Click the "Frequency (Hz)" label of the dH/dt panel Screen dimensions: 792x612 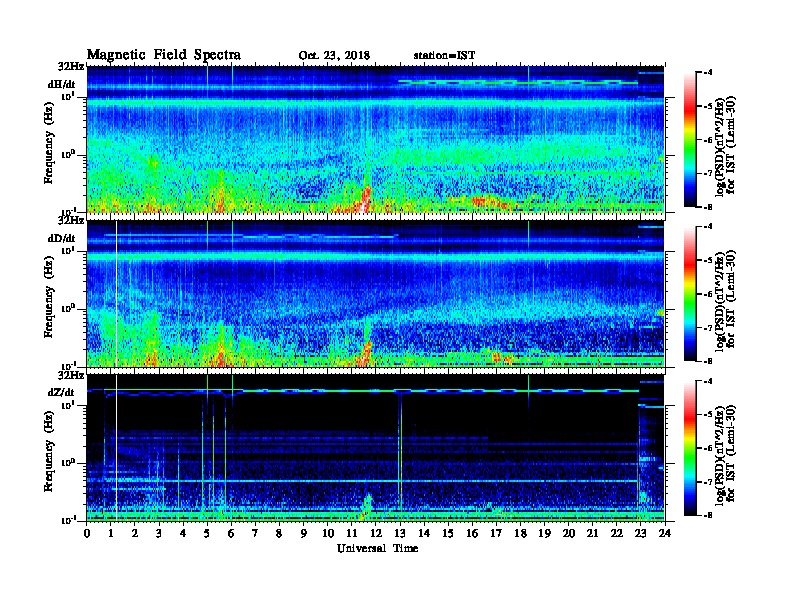pos(48,143)
